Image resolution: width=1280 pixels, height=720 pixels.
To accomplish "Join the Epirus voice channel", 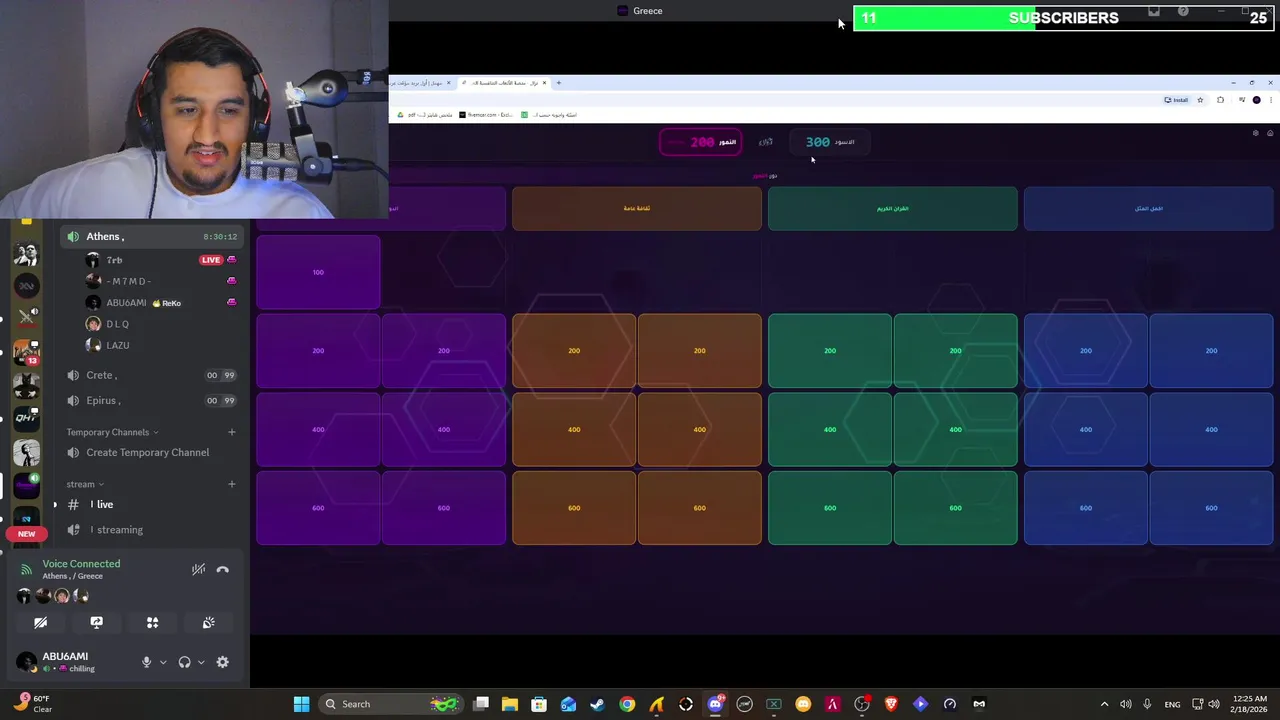I will point(150,400).
